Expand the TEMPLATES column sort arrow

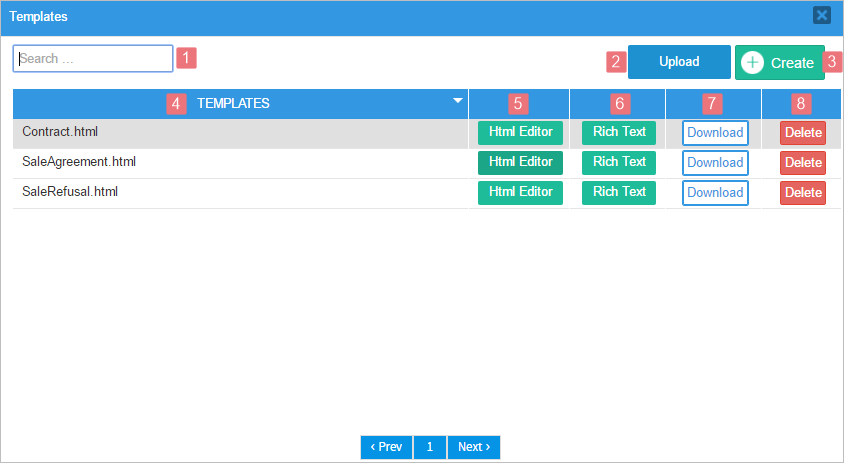point(458,101)
